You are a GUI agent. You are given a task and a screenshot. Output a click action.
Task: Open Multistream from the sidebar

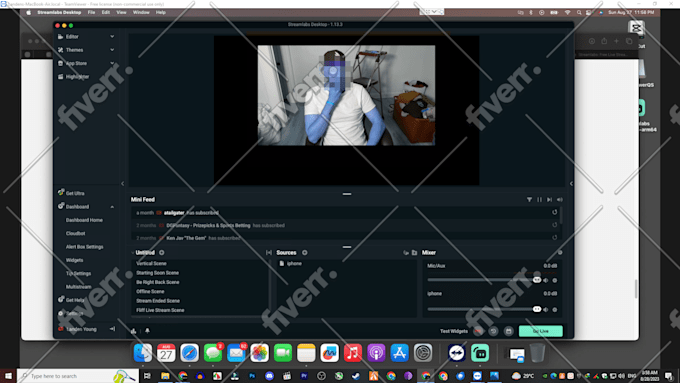78,287
